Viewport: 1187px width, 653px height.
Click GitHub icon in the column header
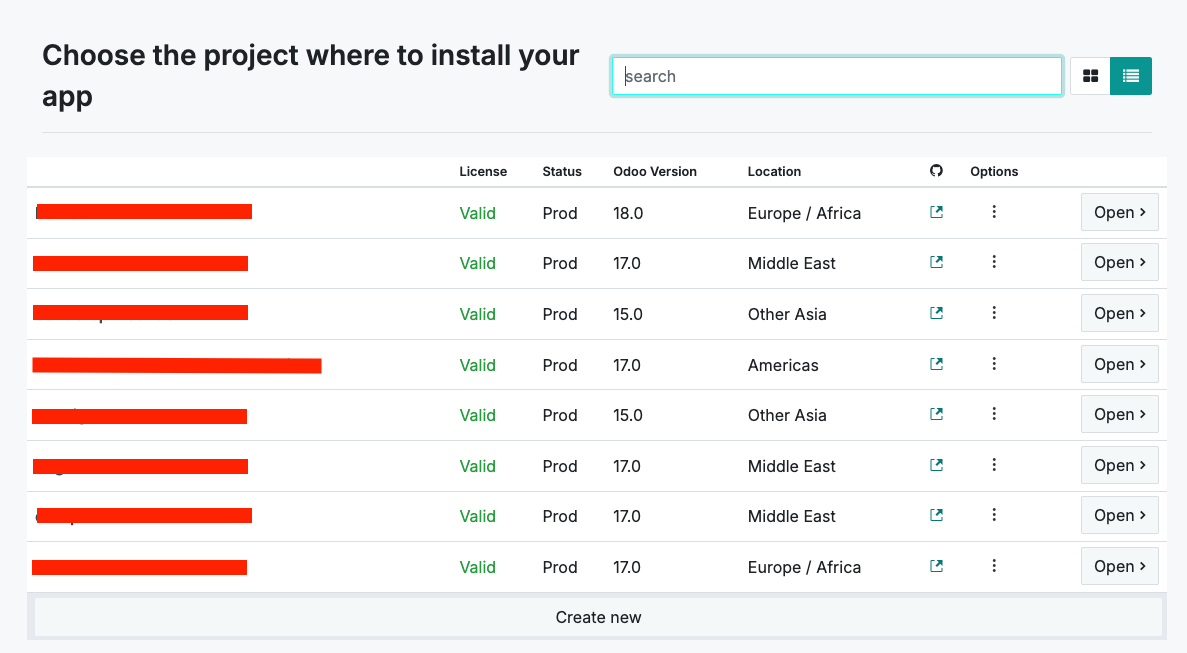click(936, 171)
